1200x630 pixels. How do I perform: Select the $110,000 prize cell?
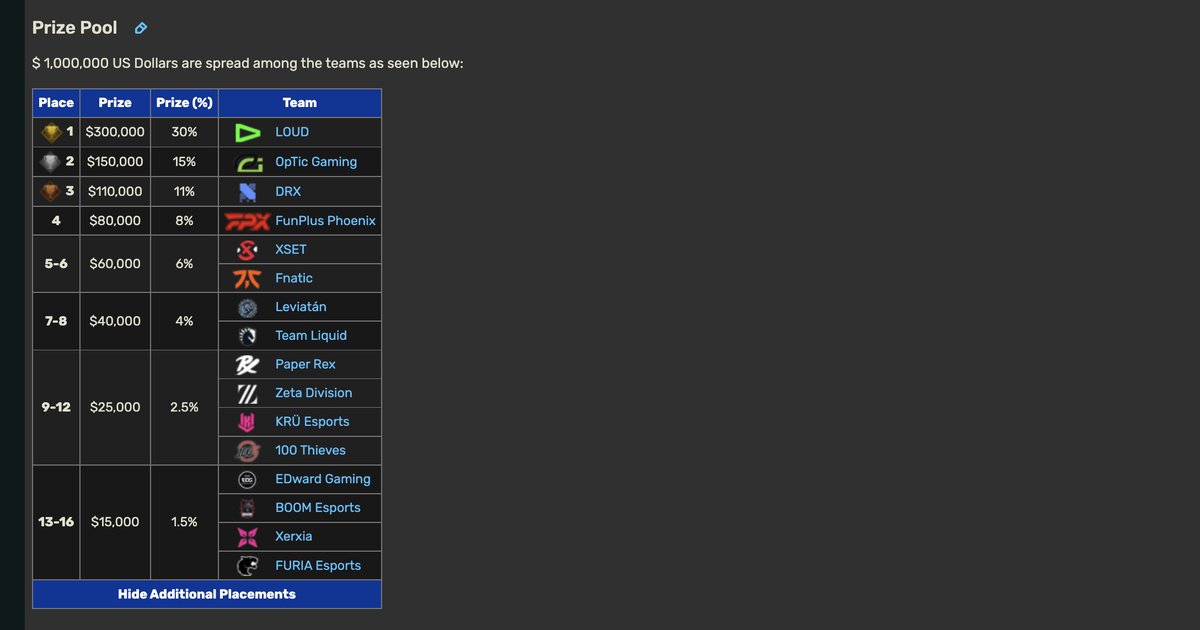115,191
